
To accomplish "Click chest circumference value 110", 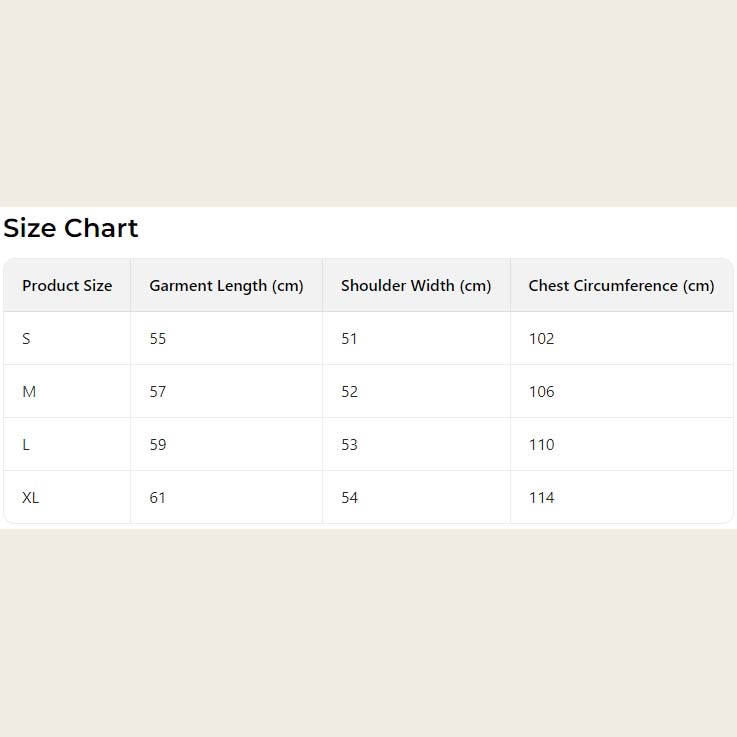I will click(541, 445).
